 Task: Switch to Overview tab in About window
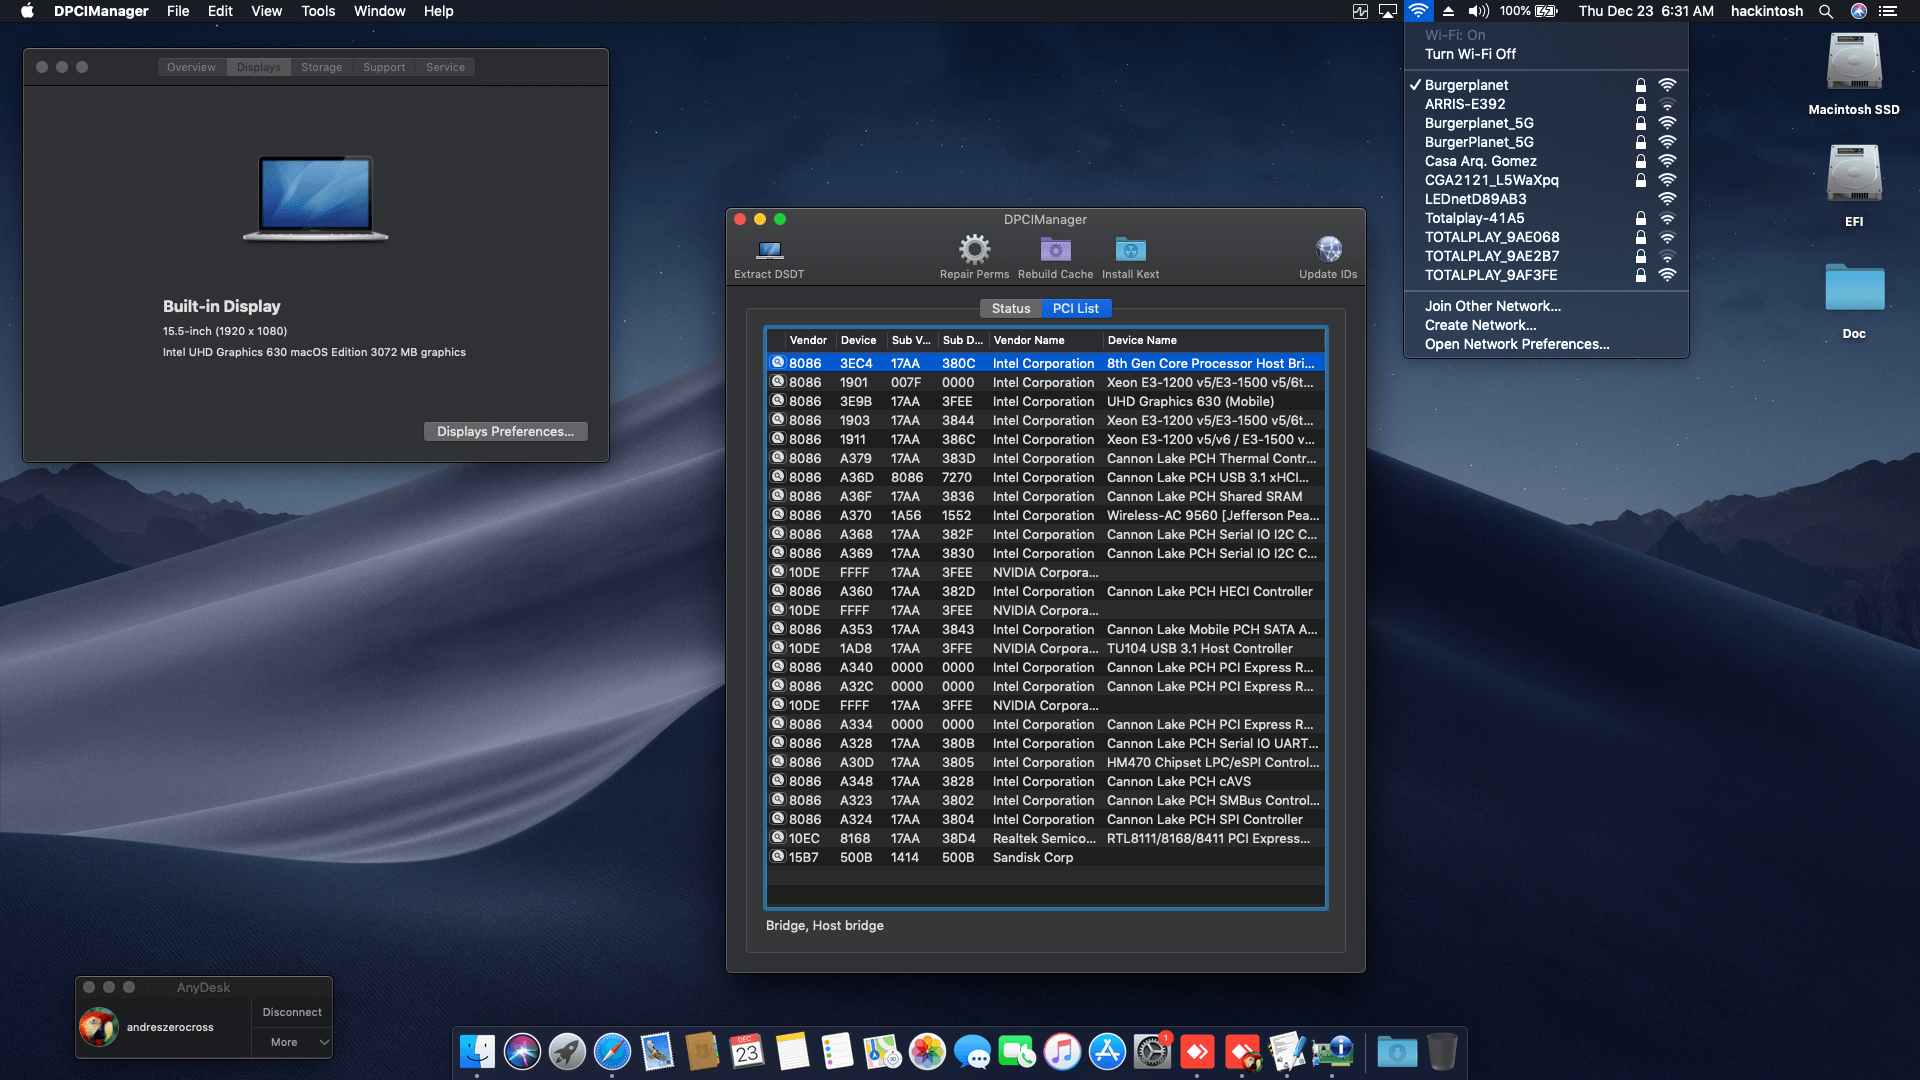pyautogui.click(x=191, y=67)
